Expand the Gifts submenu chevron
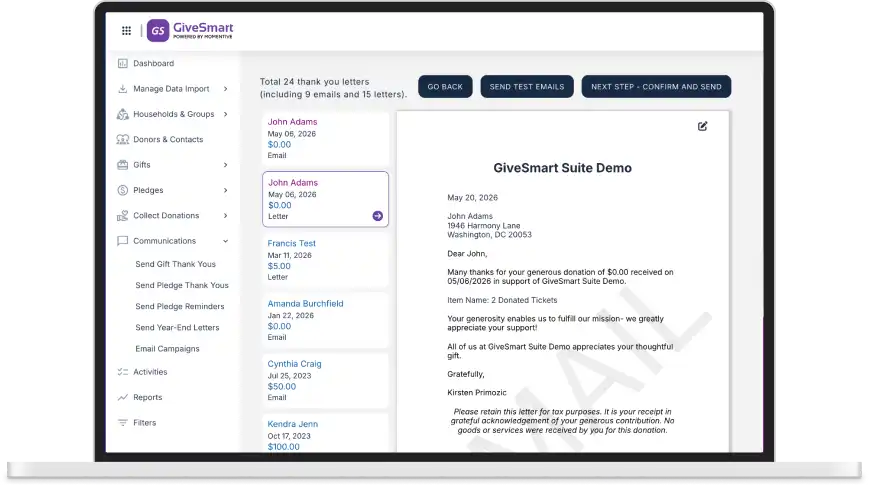Viewport: 869px width, 486px height. click(x=226, y=165)
